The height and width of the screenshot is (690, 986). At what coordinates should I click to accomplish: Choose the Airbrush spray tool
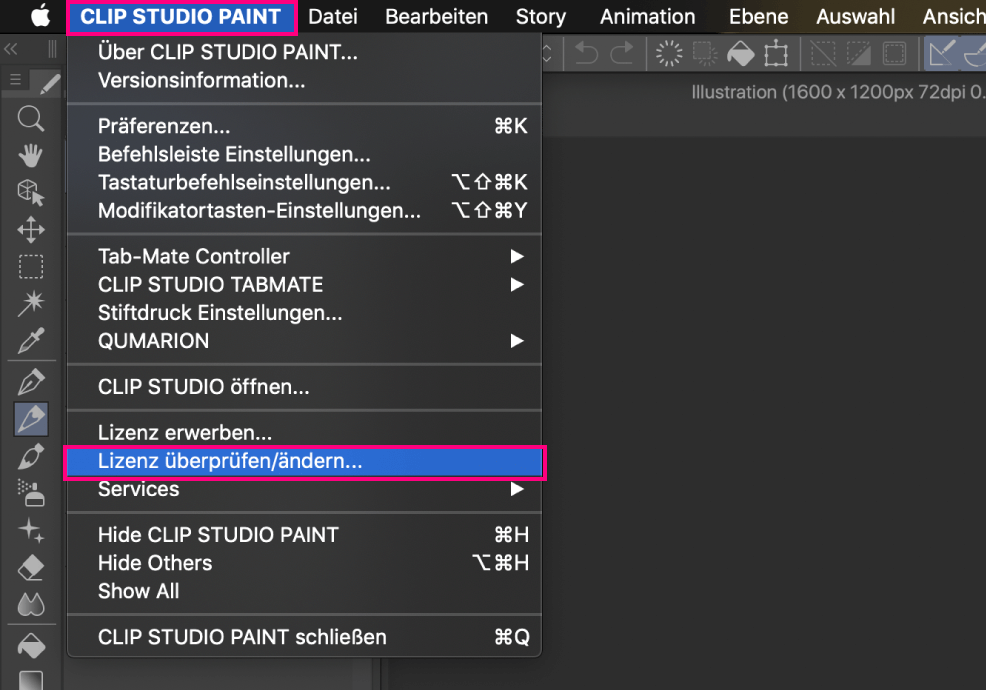click(31, 491)
